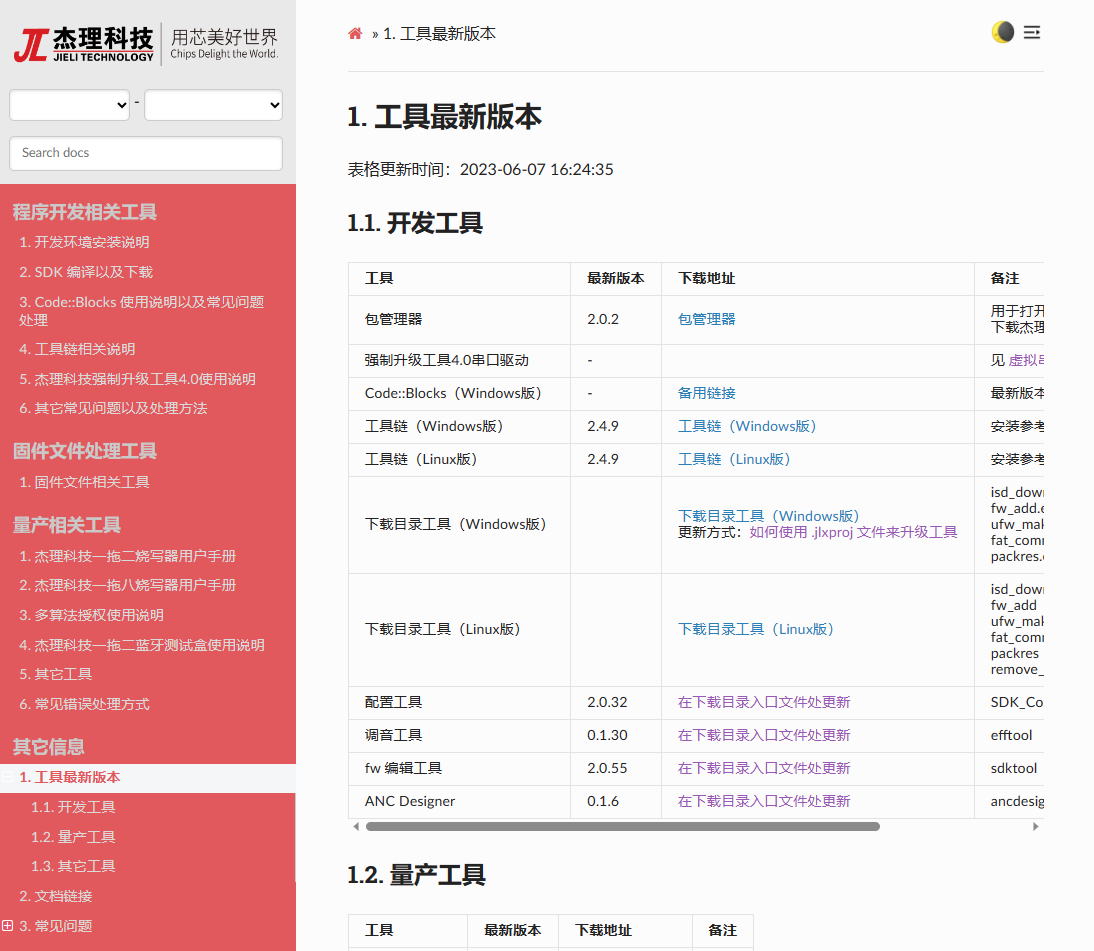Open 5. 杰理科技强制升级工具4.0使用说明 in sidebar
The image size is (1094, 951).
tap(137, 379)
